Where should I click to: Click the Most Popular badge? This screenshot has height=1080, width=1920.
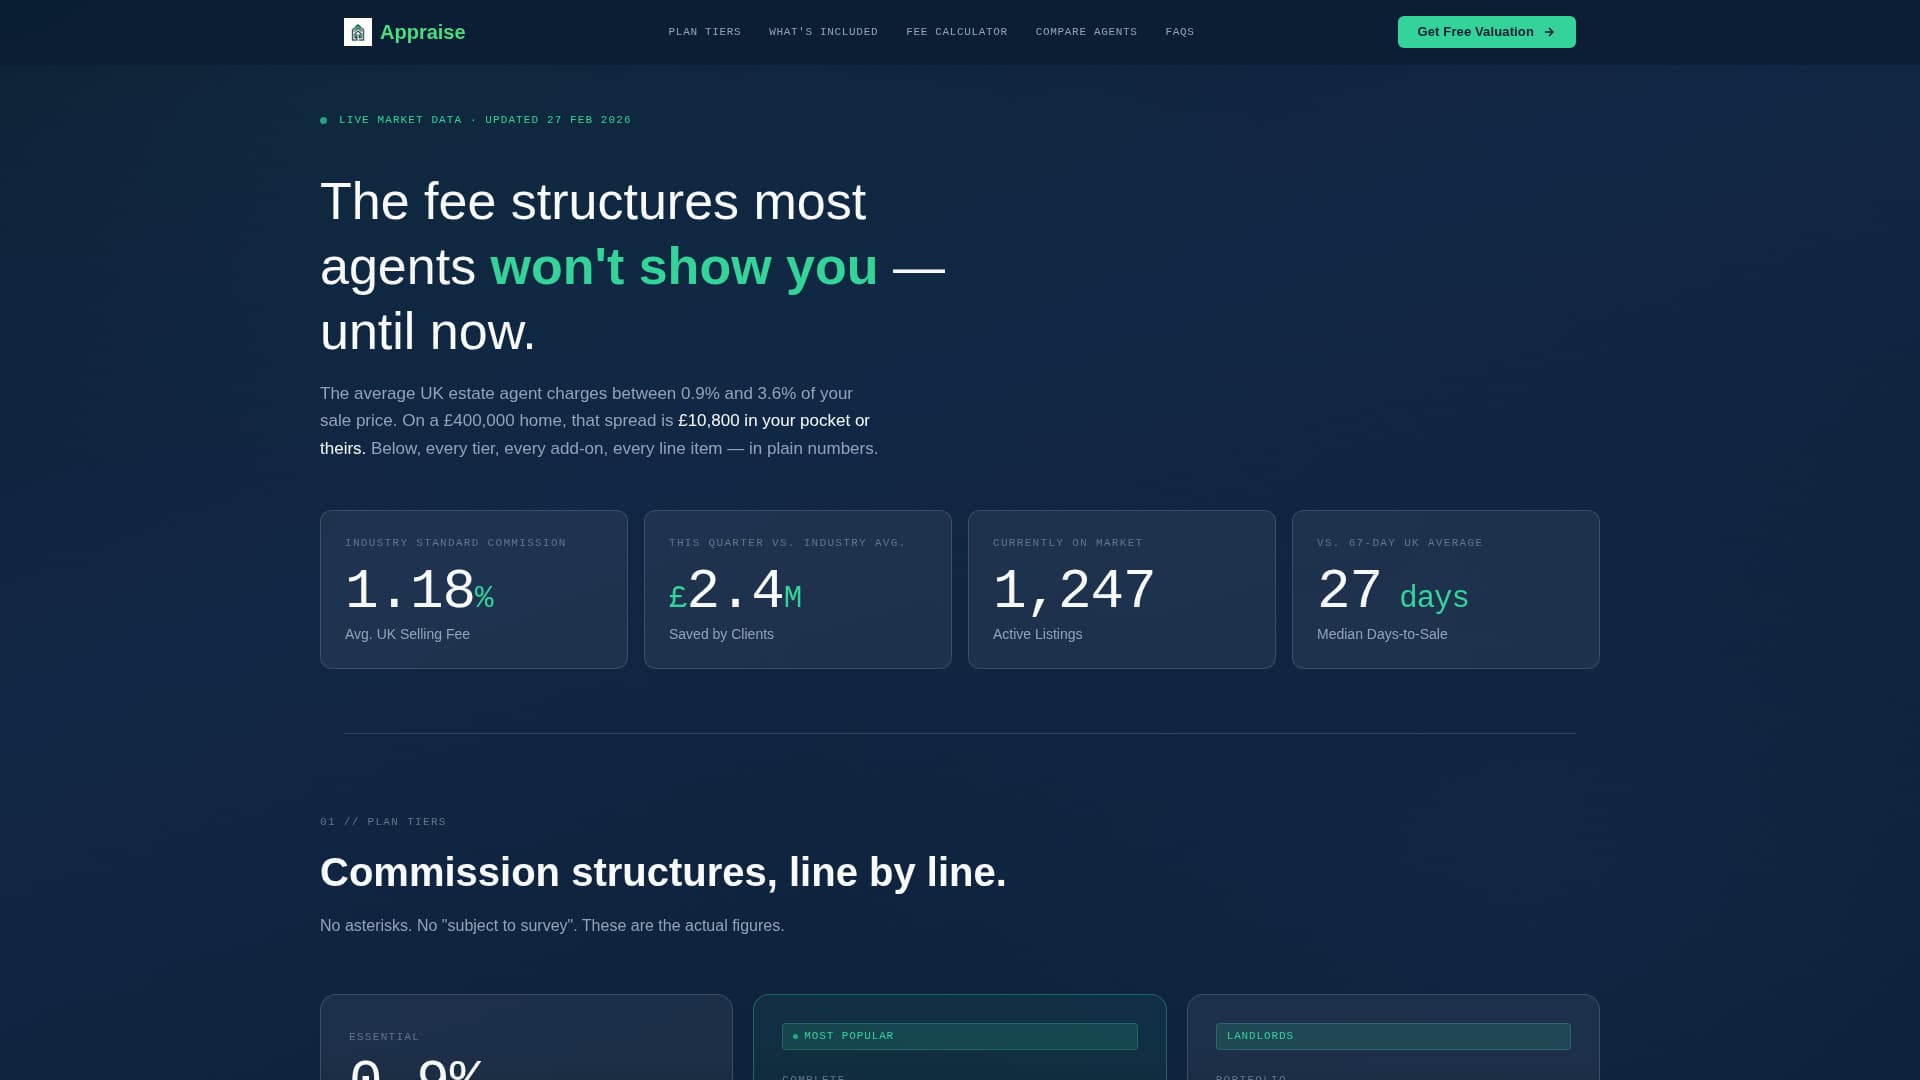(960, 1036)
